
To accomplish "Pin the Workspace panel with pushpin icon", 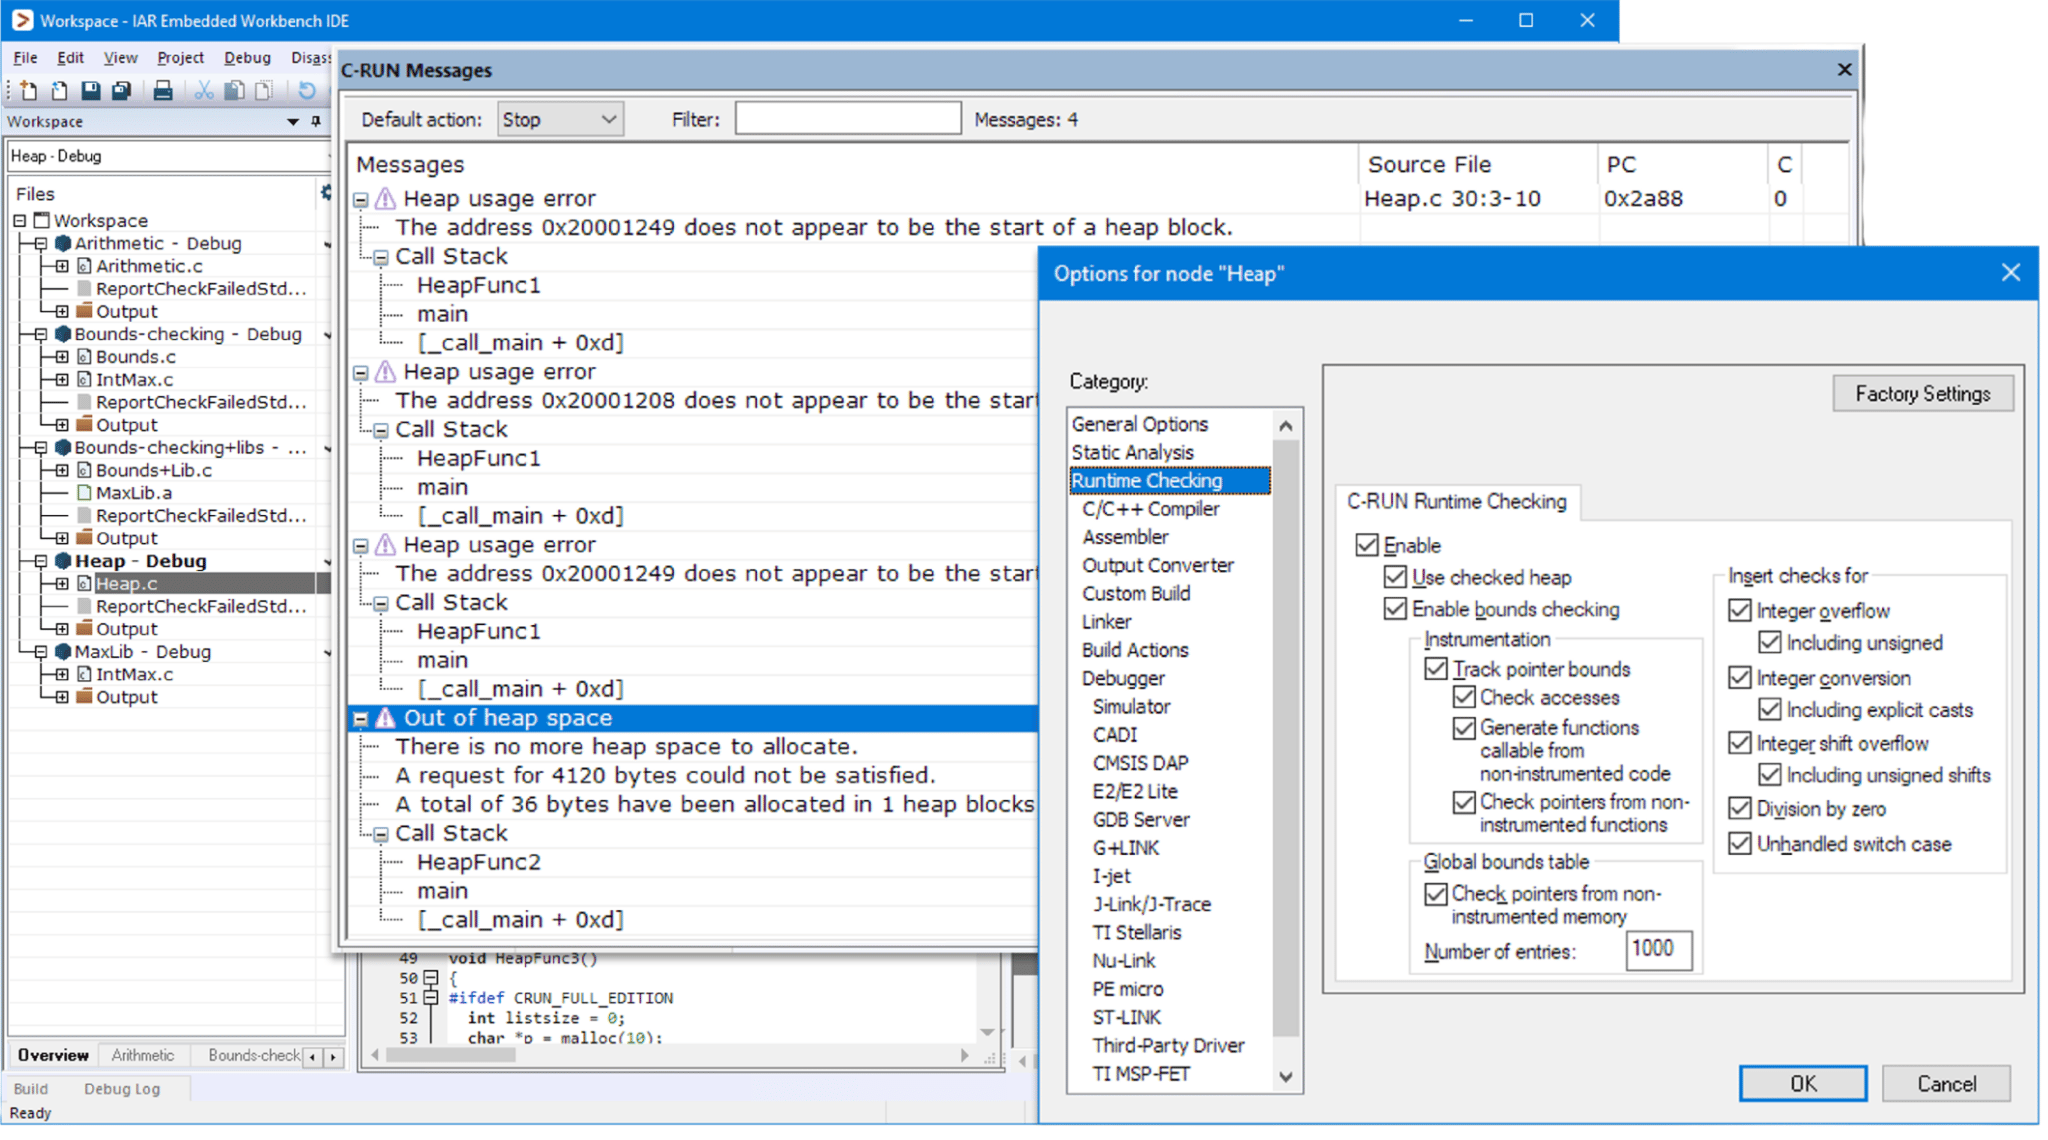I will coord(316,121).
